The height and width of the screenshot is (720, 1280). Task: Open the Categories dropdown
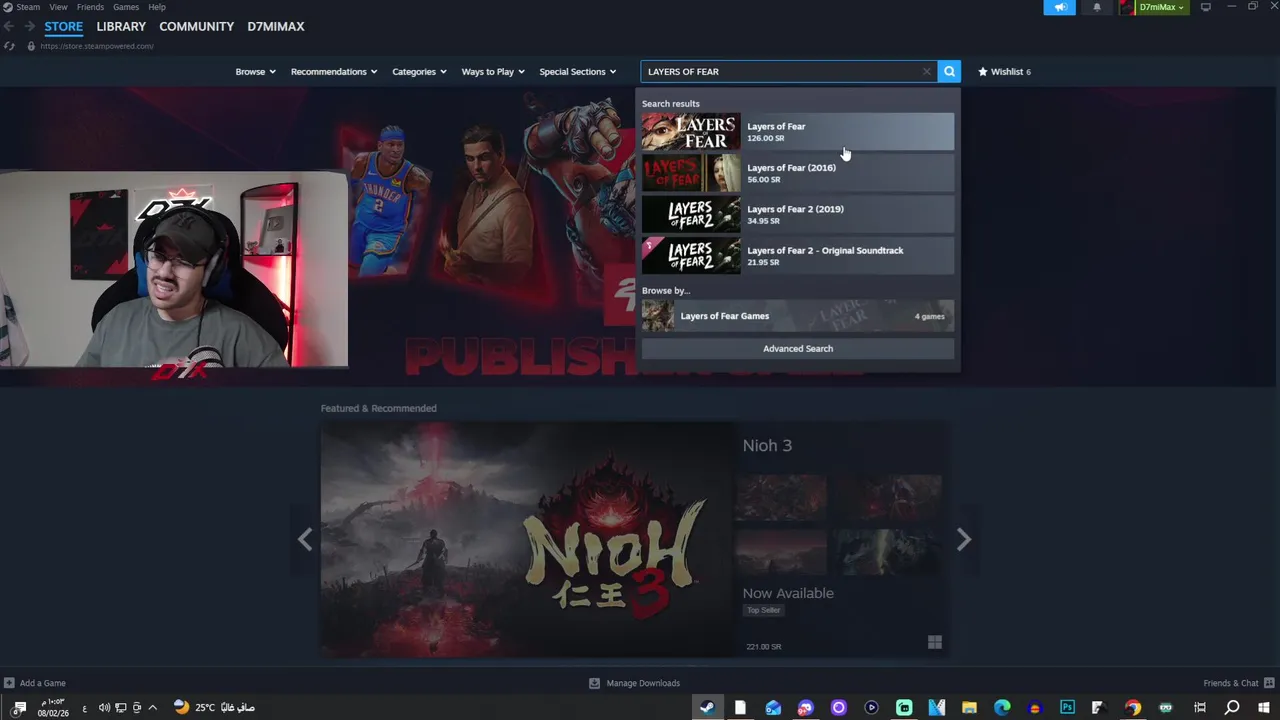tap(419, 71)
